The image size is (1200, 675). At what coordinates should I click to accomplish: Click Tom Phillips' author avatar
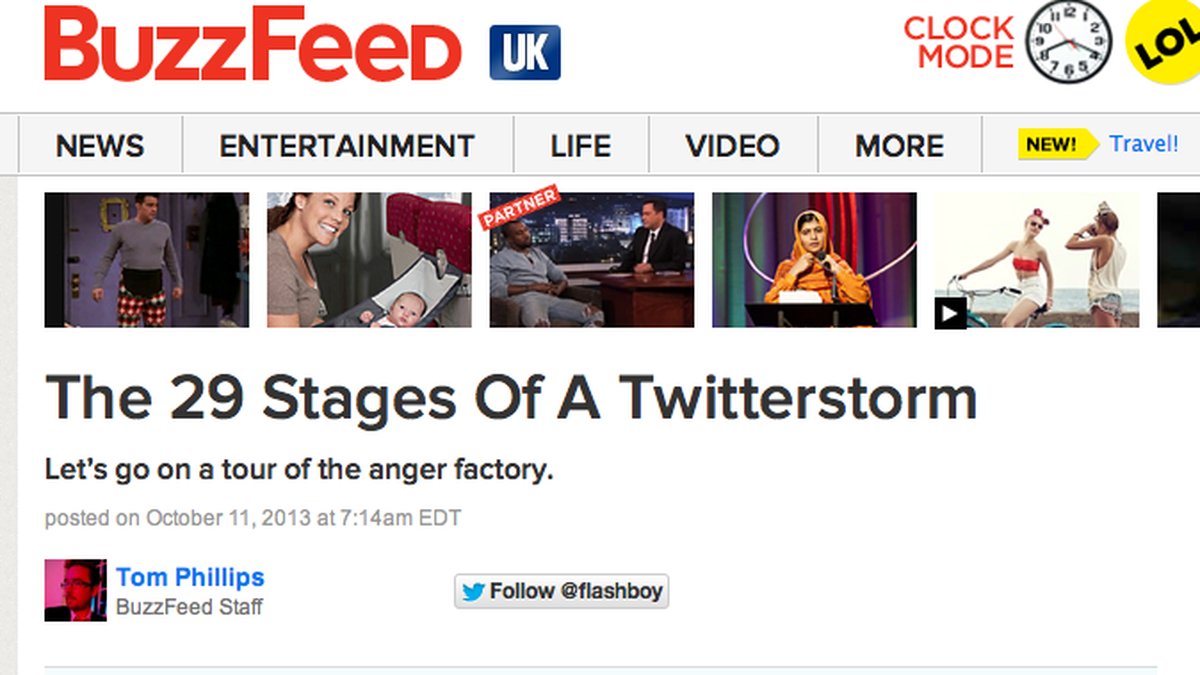(75, 590)
